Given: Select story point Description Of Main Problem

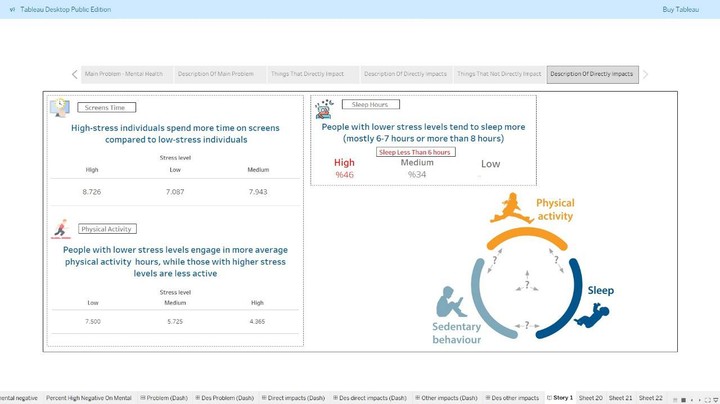Looking at the screenshot, I should coord(219,74).
